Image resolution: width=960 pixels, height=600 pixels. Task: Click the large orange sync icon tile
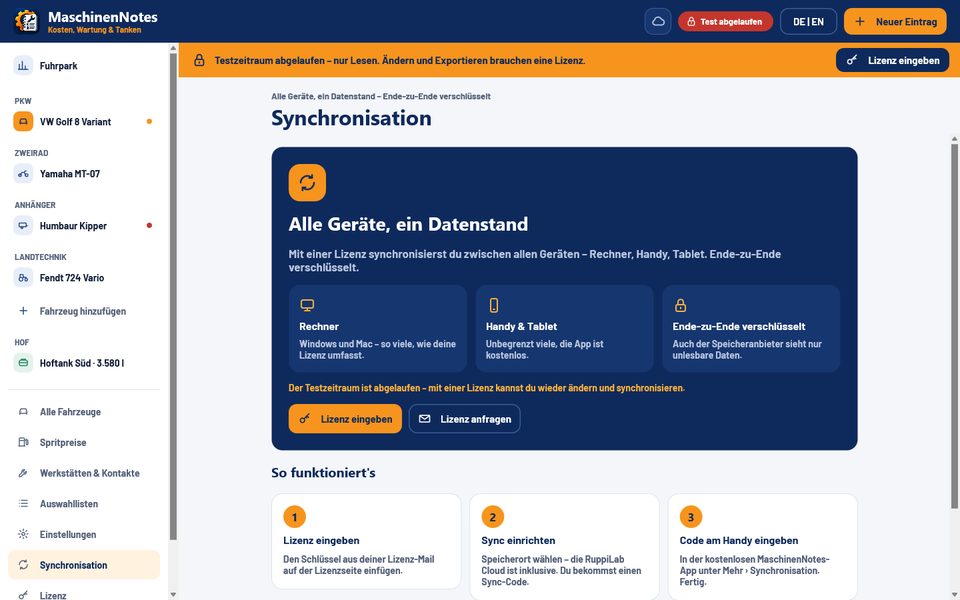click(x=307, y=182)
